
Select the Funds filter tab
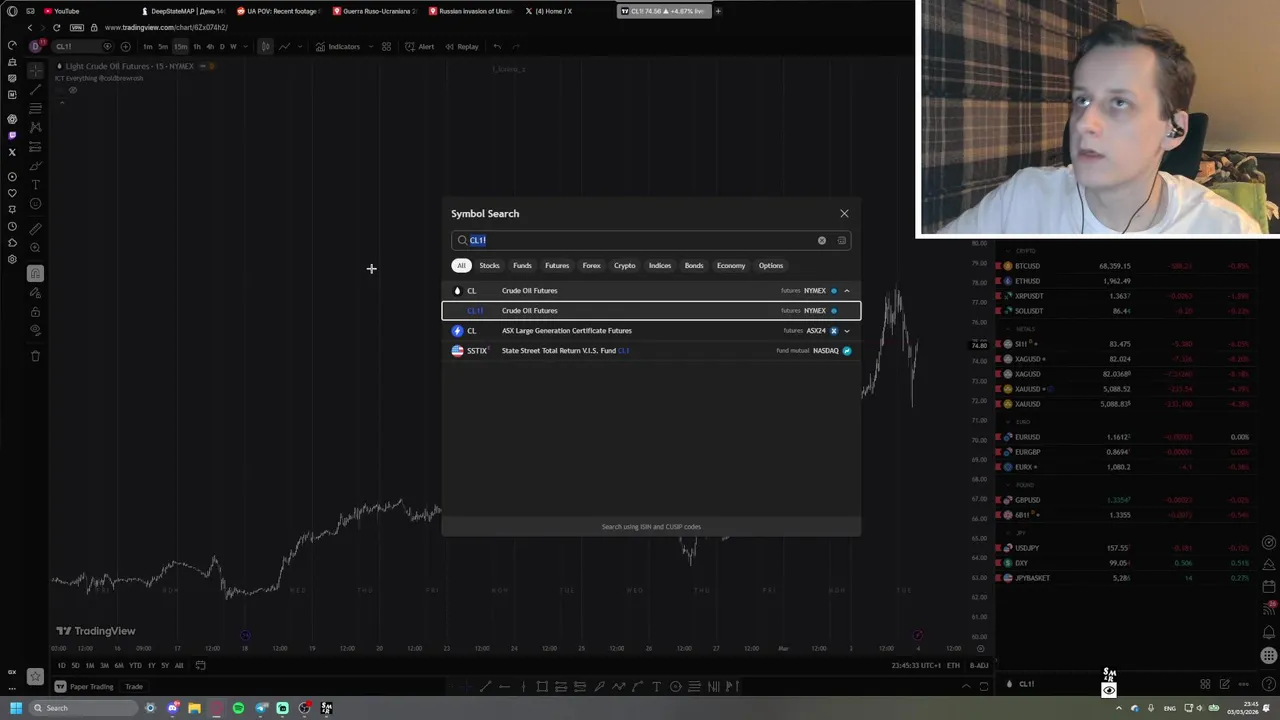coord(522,265)
